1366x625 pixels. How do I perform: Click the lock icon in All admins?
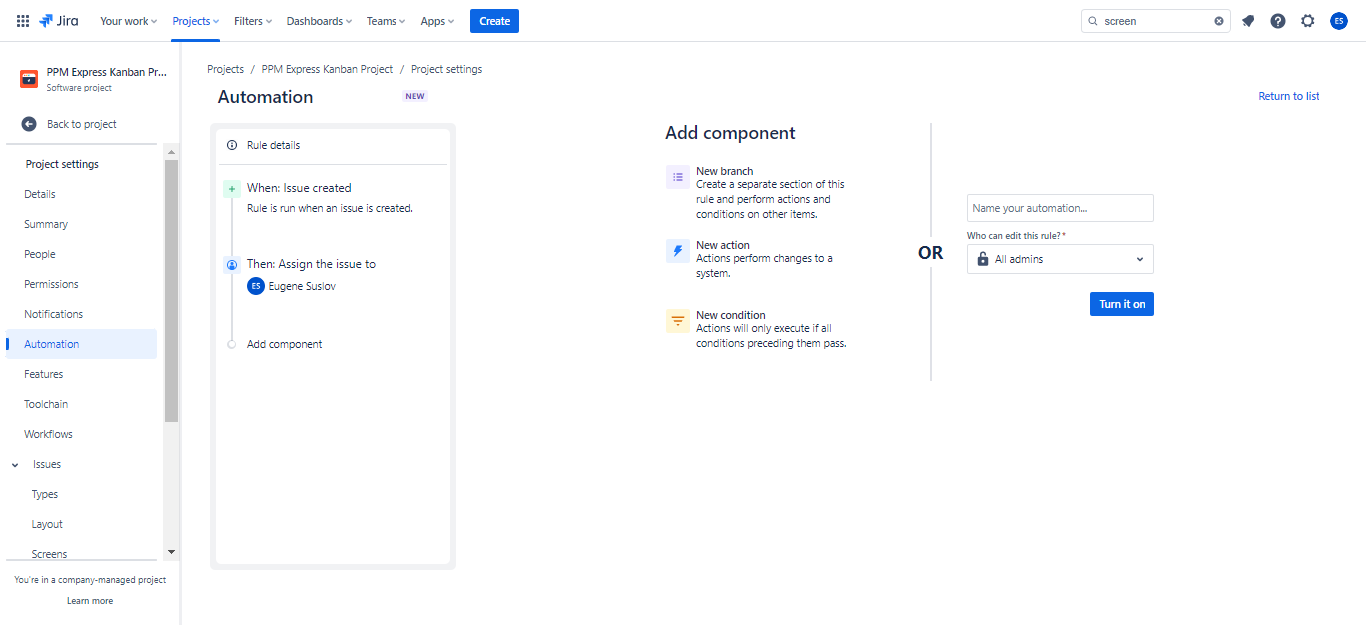[982, 259]
